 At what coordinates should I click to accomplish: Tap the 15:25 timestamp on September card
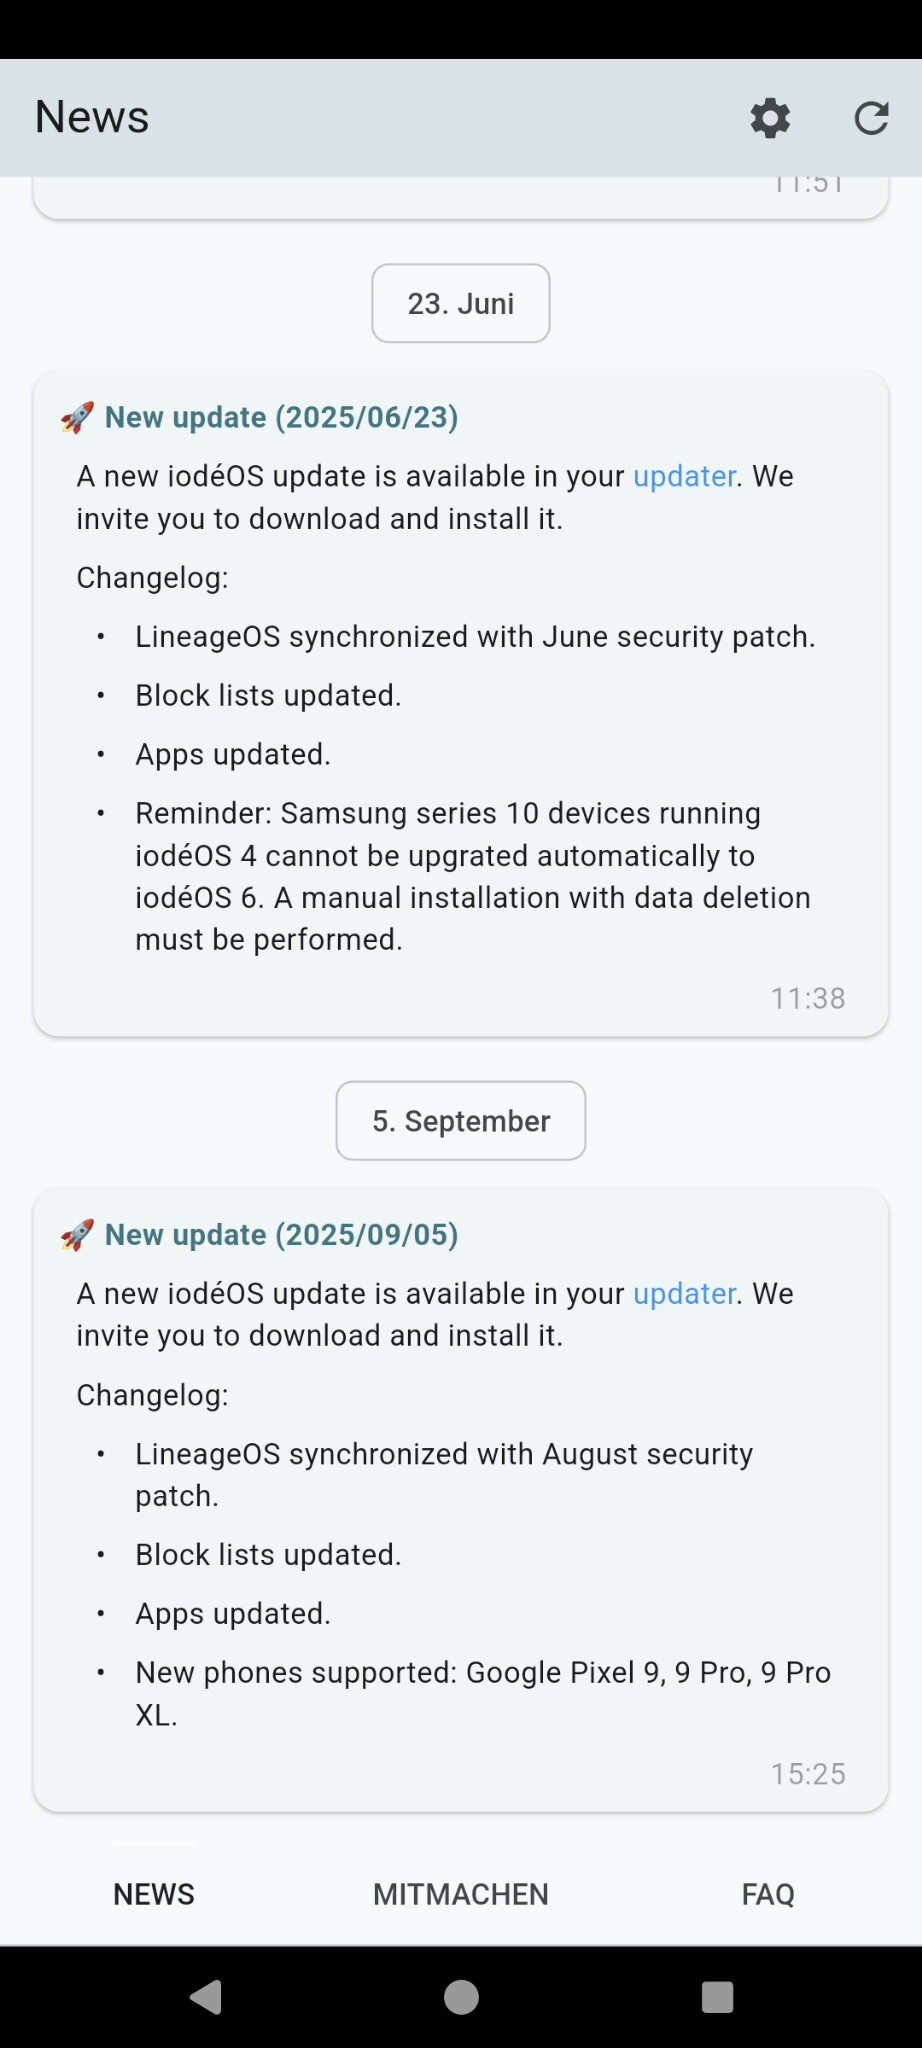coord(808,1774)
